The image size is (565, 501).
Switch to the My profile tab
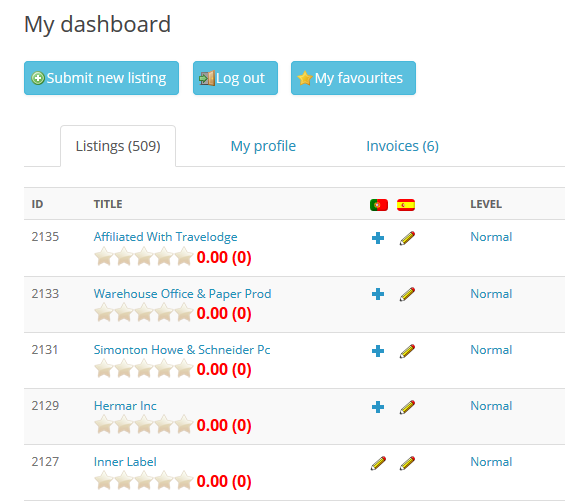[263, 146]
